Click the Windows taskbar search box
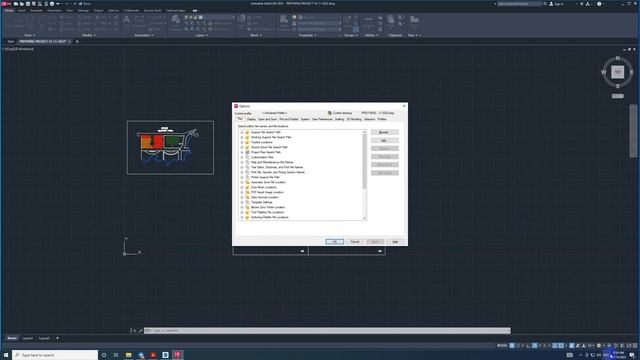This screenshot has height=360, width=640. [x=55, y=355]
